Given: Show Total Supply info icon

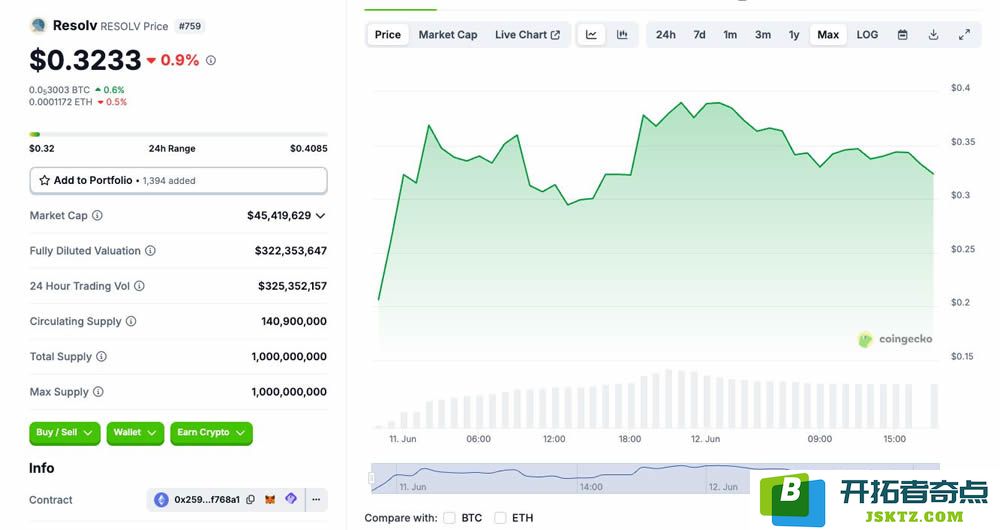Looking at the screenshot, I should (101, 356).
